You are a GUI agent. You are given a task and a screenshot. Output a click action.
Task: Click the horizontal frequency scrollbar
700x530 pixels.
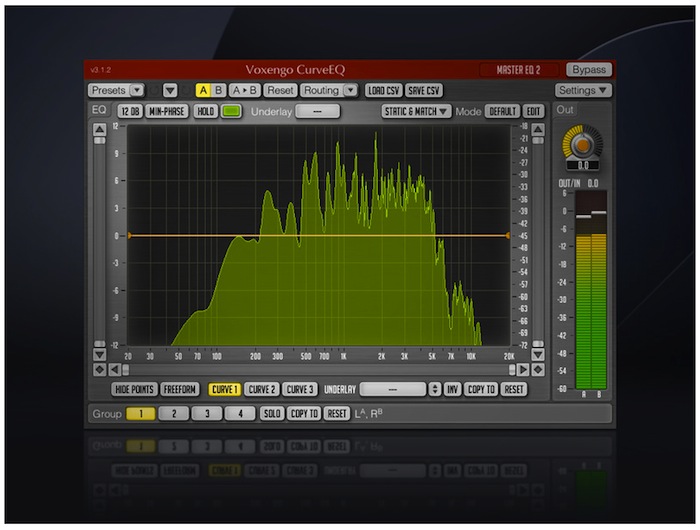(x=319, y=370)
